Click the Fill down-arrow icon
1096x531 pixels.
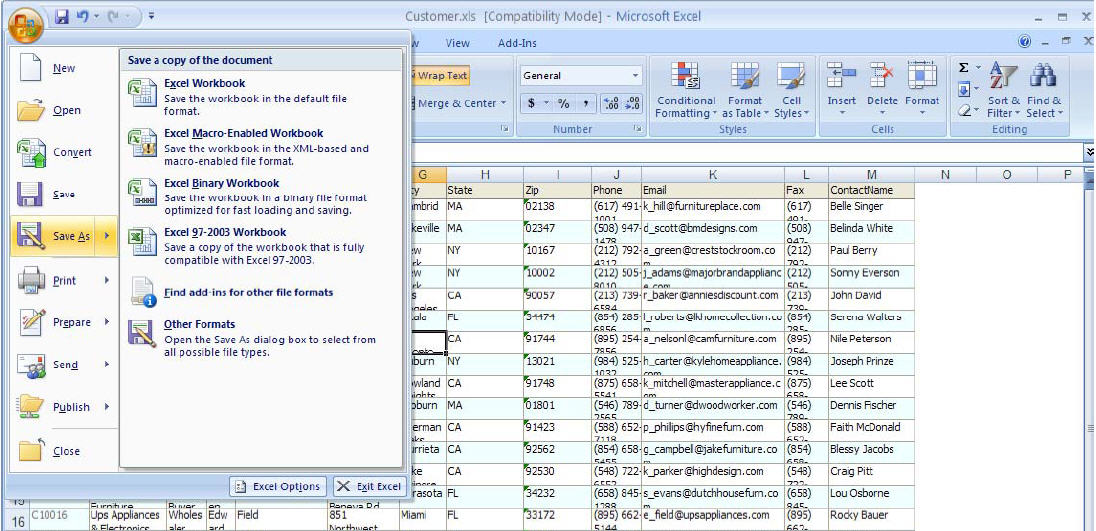click(x=964, y=89)
